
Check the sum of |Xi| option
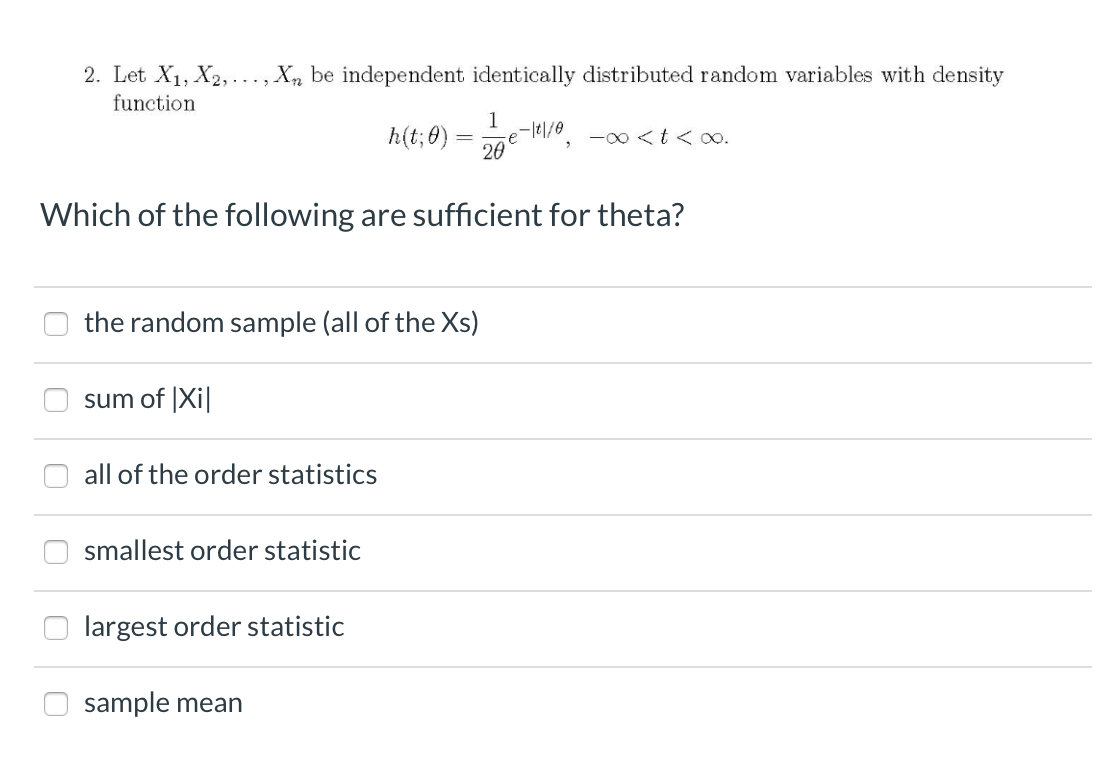click(x=56, y=400)
